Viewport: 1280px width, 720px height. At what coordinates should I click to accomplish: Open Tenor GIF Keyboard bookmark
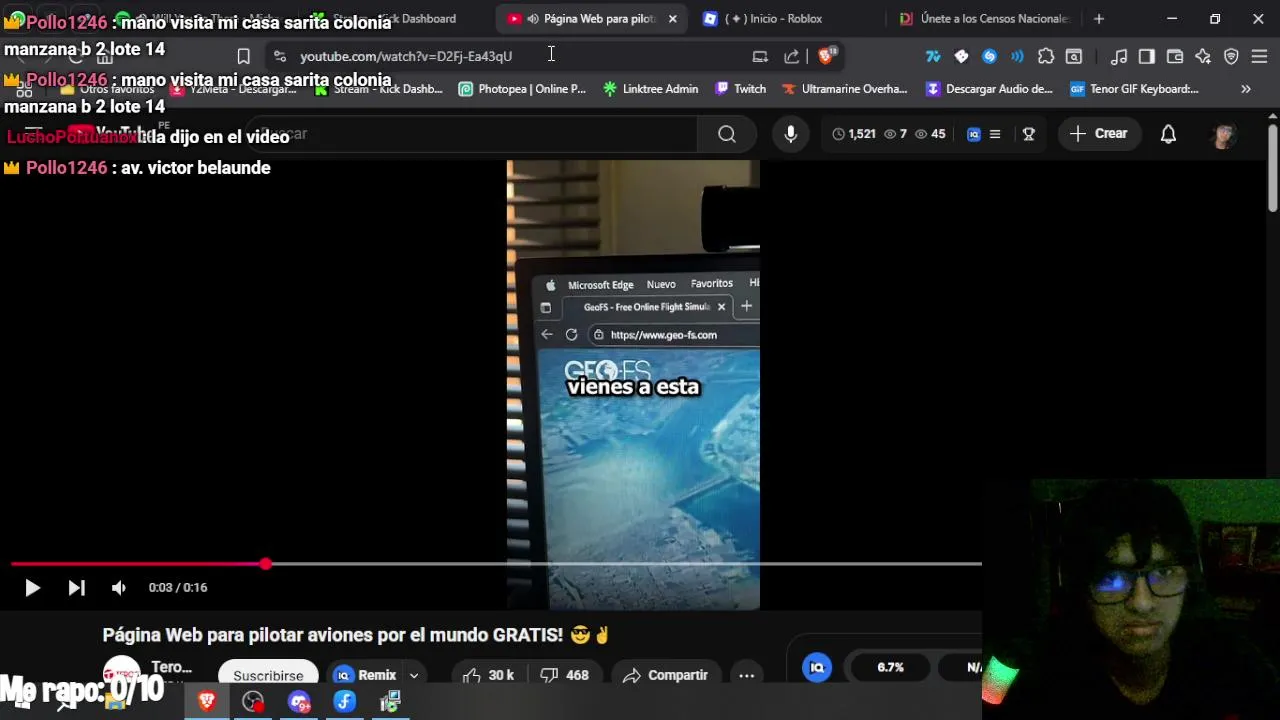[1134, 89]
